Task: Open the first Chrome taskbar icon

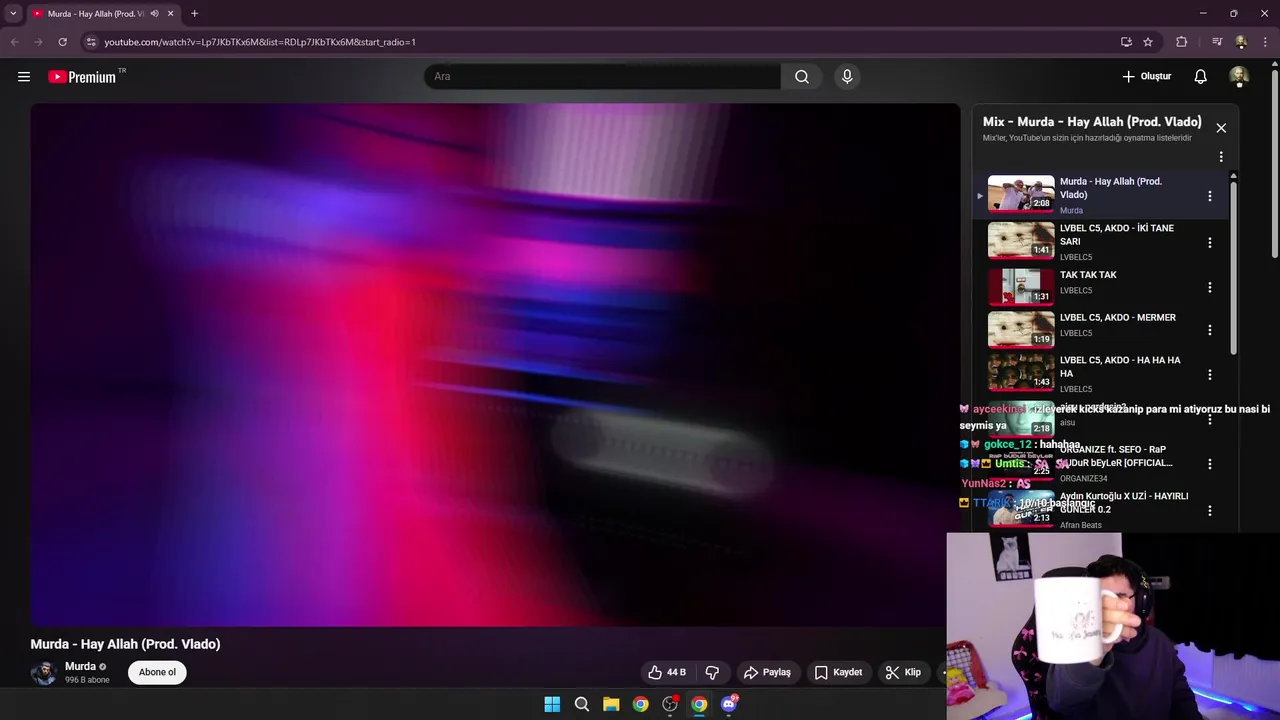Action: [x=640, y=704]
